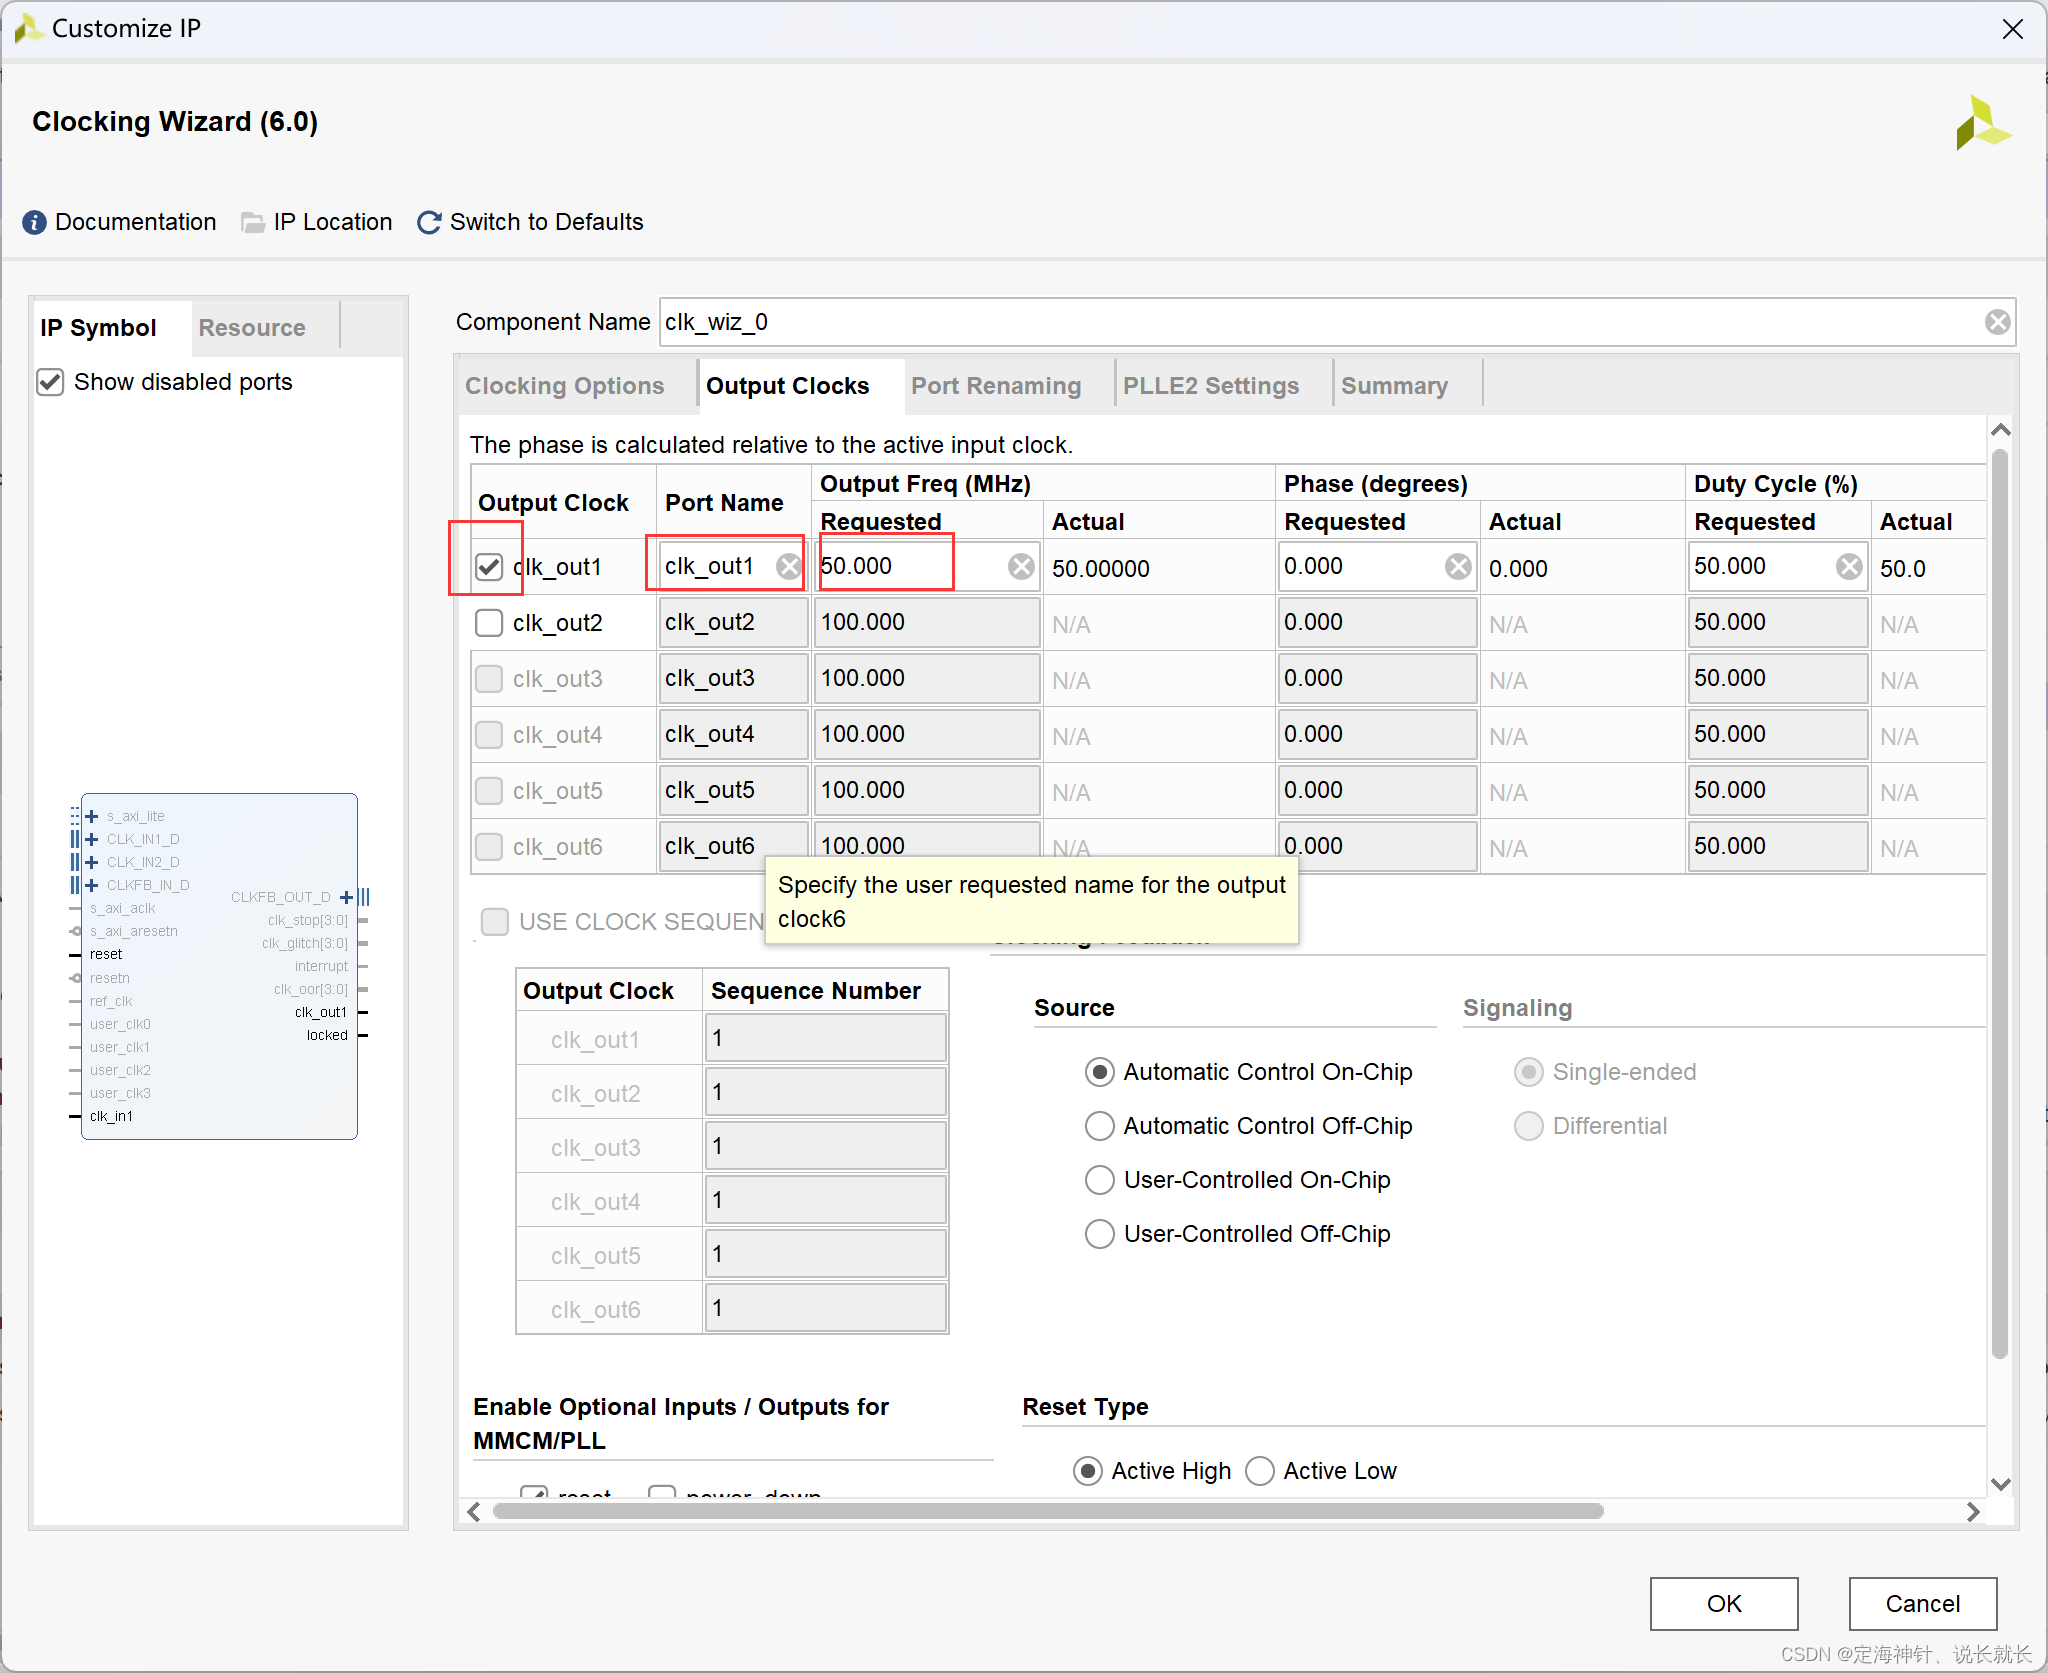Clear the clk_out1 requested phase with its X icon
2048x1673 pixels.
(1458, 567)
